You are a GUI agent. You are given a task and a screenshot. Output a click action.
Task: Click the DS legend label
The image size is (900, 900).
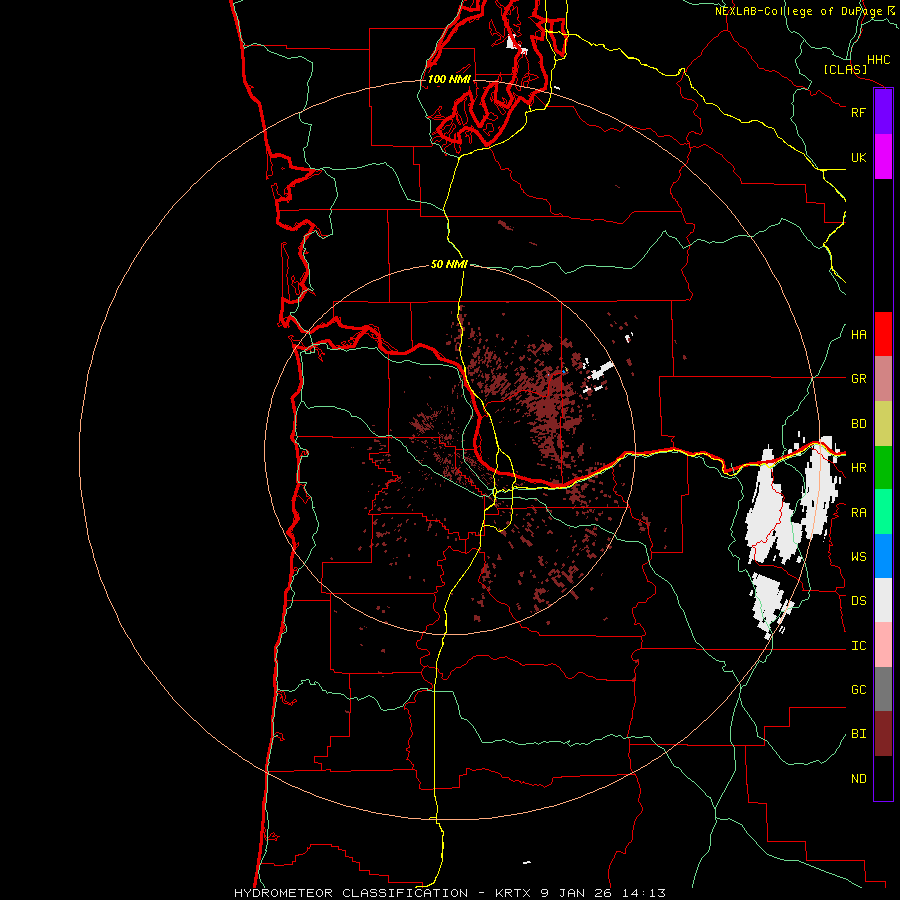coord(858,601)
